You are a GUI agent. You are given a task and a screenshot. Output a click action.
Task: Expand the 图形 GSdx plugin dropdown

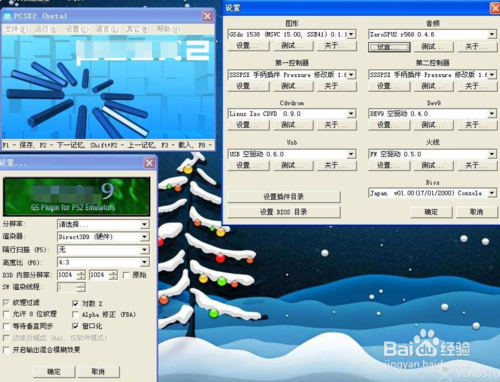(x=351, y=34)
